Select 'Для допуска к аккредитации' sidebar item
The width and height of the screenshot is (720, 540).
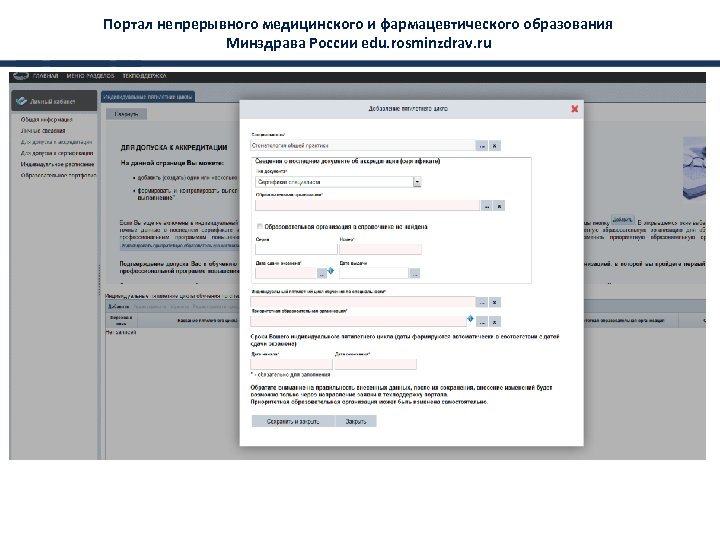pos(56,142)
